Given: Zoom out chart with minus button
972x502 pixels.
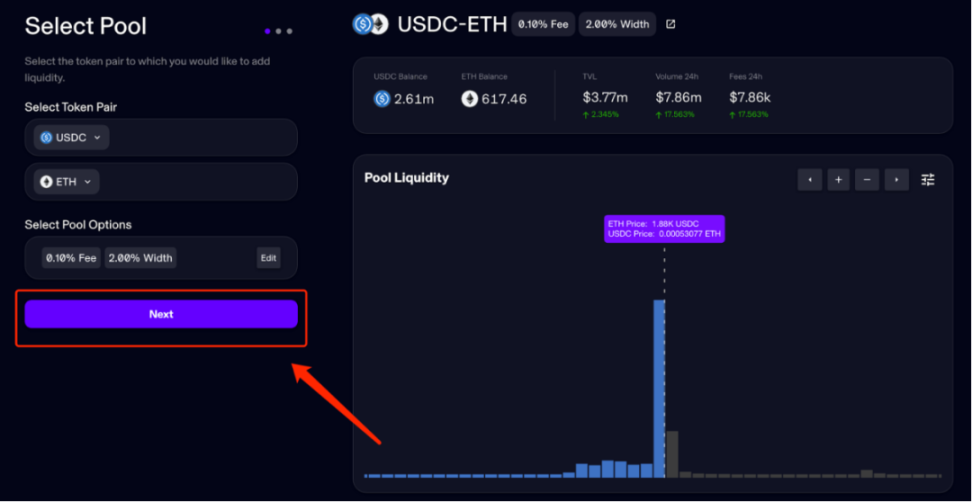Looking at the screenshot, I should (868, 179).
